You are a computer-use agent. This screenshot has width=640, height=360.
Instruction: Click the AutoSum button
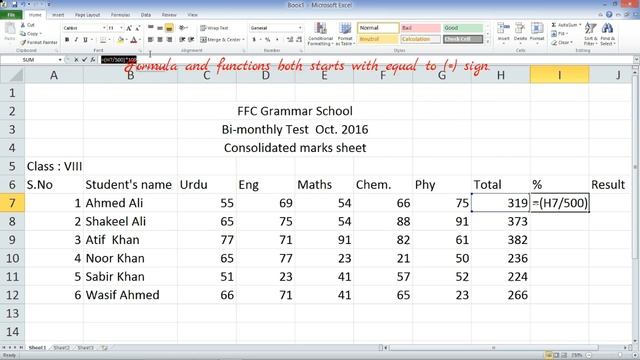pyautogui.click(x=566, y=25)
